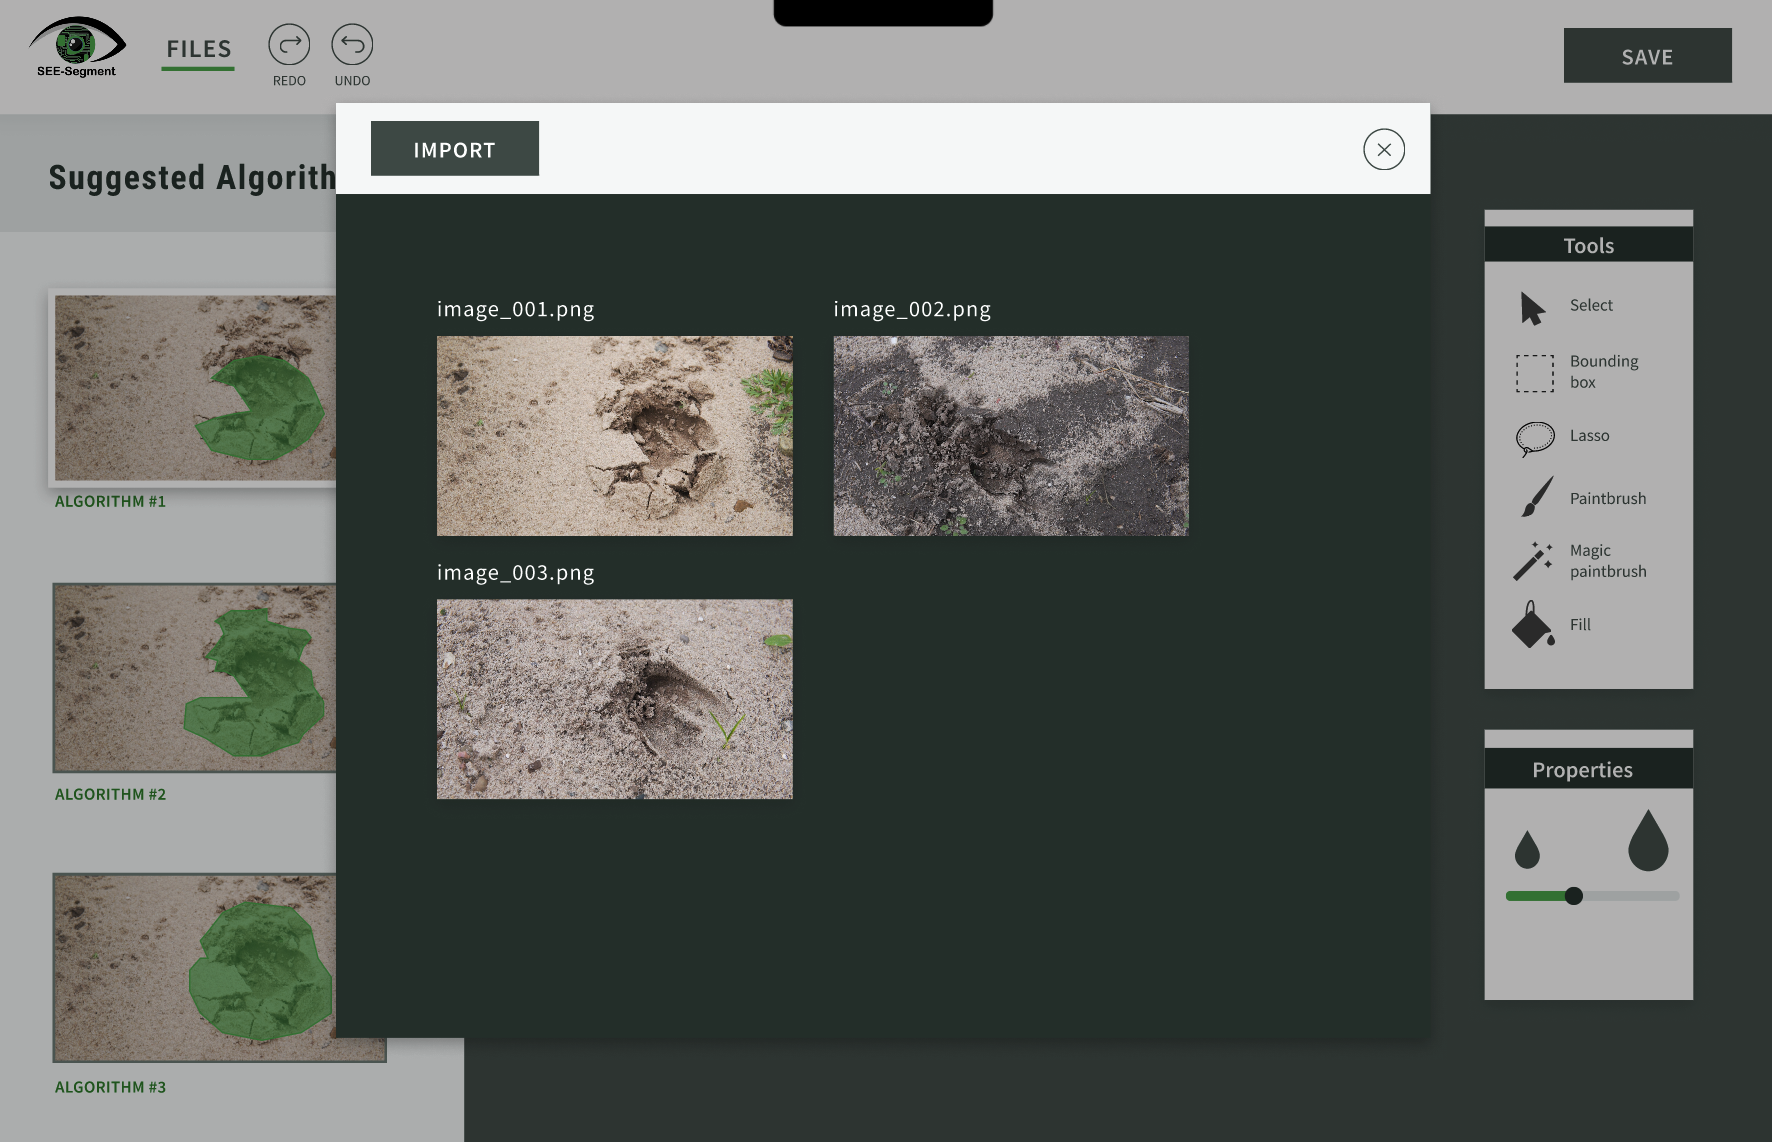Open image_001.png thumbnail

[x=615, y=436]
